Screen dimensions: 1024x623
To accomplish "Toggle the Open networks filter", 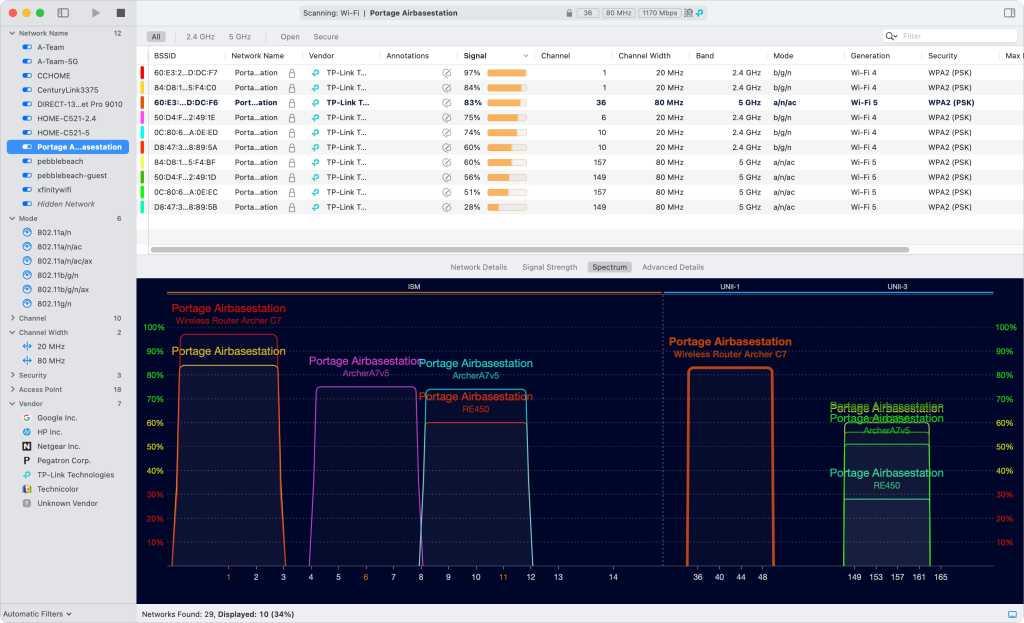I will pyautogui.click(x=290, y=37).
